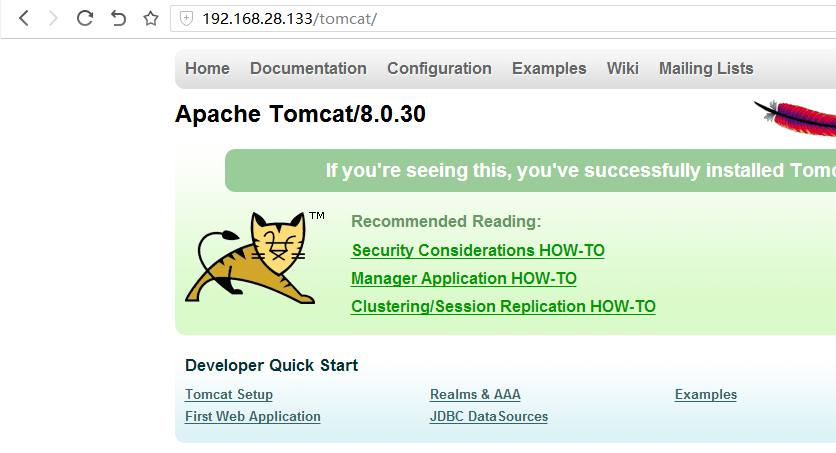Follow the Tomcat Setup link
836x453 pixels.
click(229, 395)
